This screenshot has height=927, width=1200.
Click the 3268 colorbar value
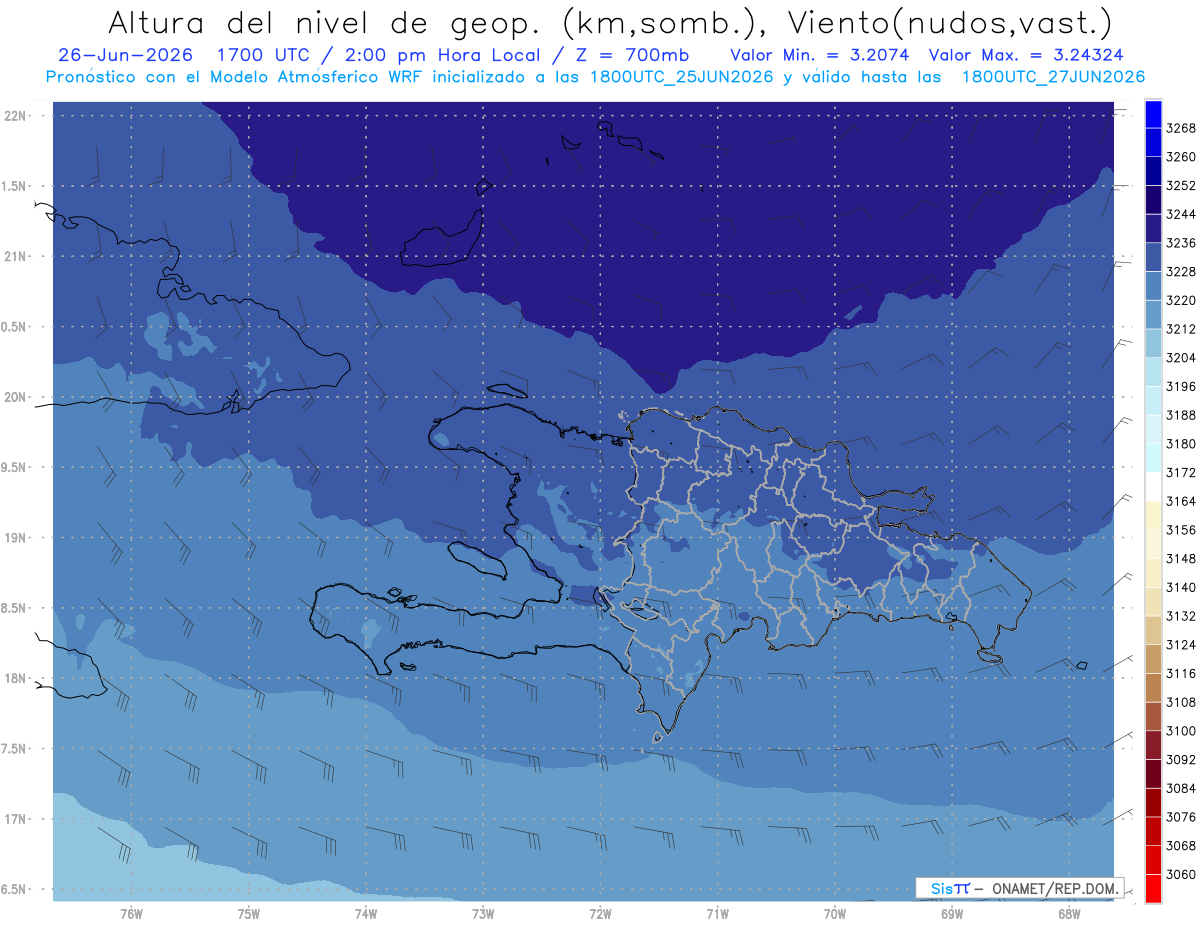pos(1181,128)
